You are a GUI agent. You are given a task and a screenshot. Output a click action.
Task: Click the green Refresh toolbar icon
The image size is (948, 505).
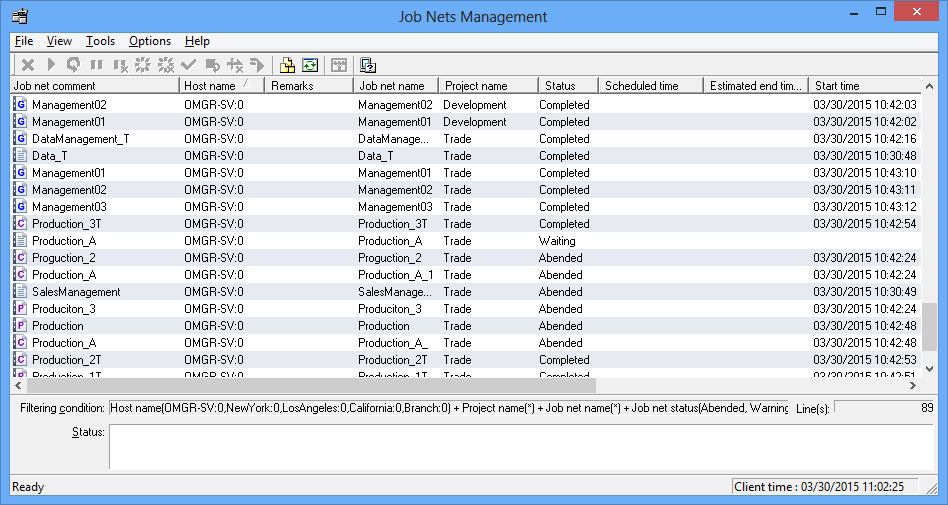(310, 65)
